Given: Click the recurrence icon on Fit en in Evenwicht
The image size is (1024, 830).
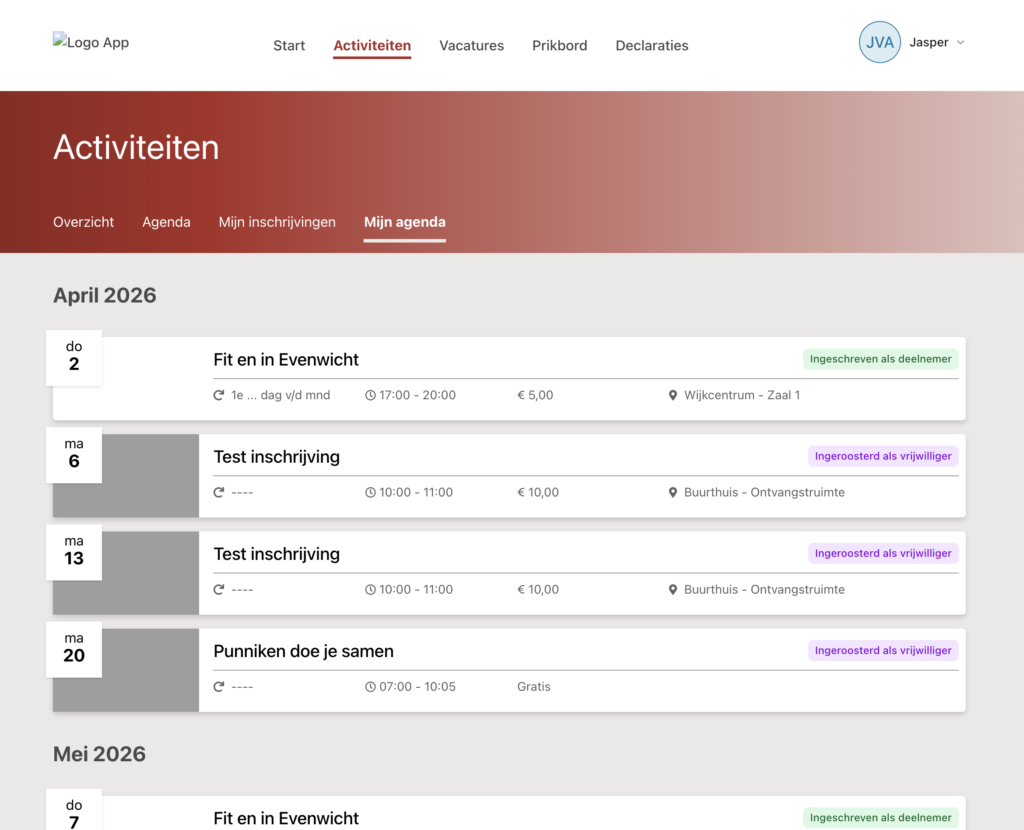Looking at the screenshot, I should [219, 395].
